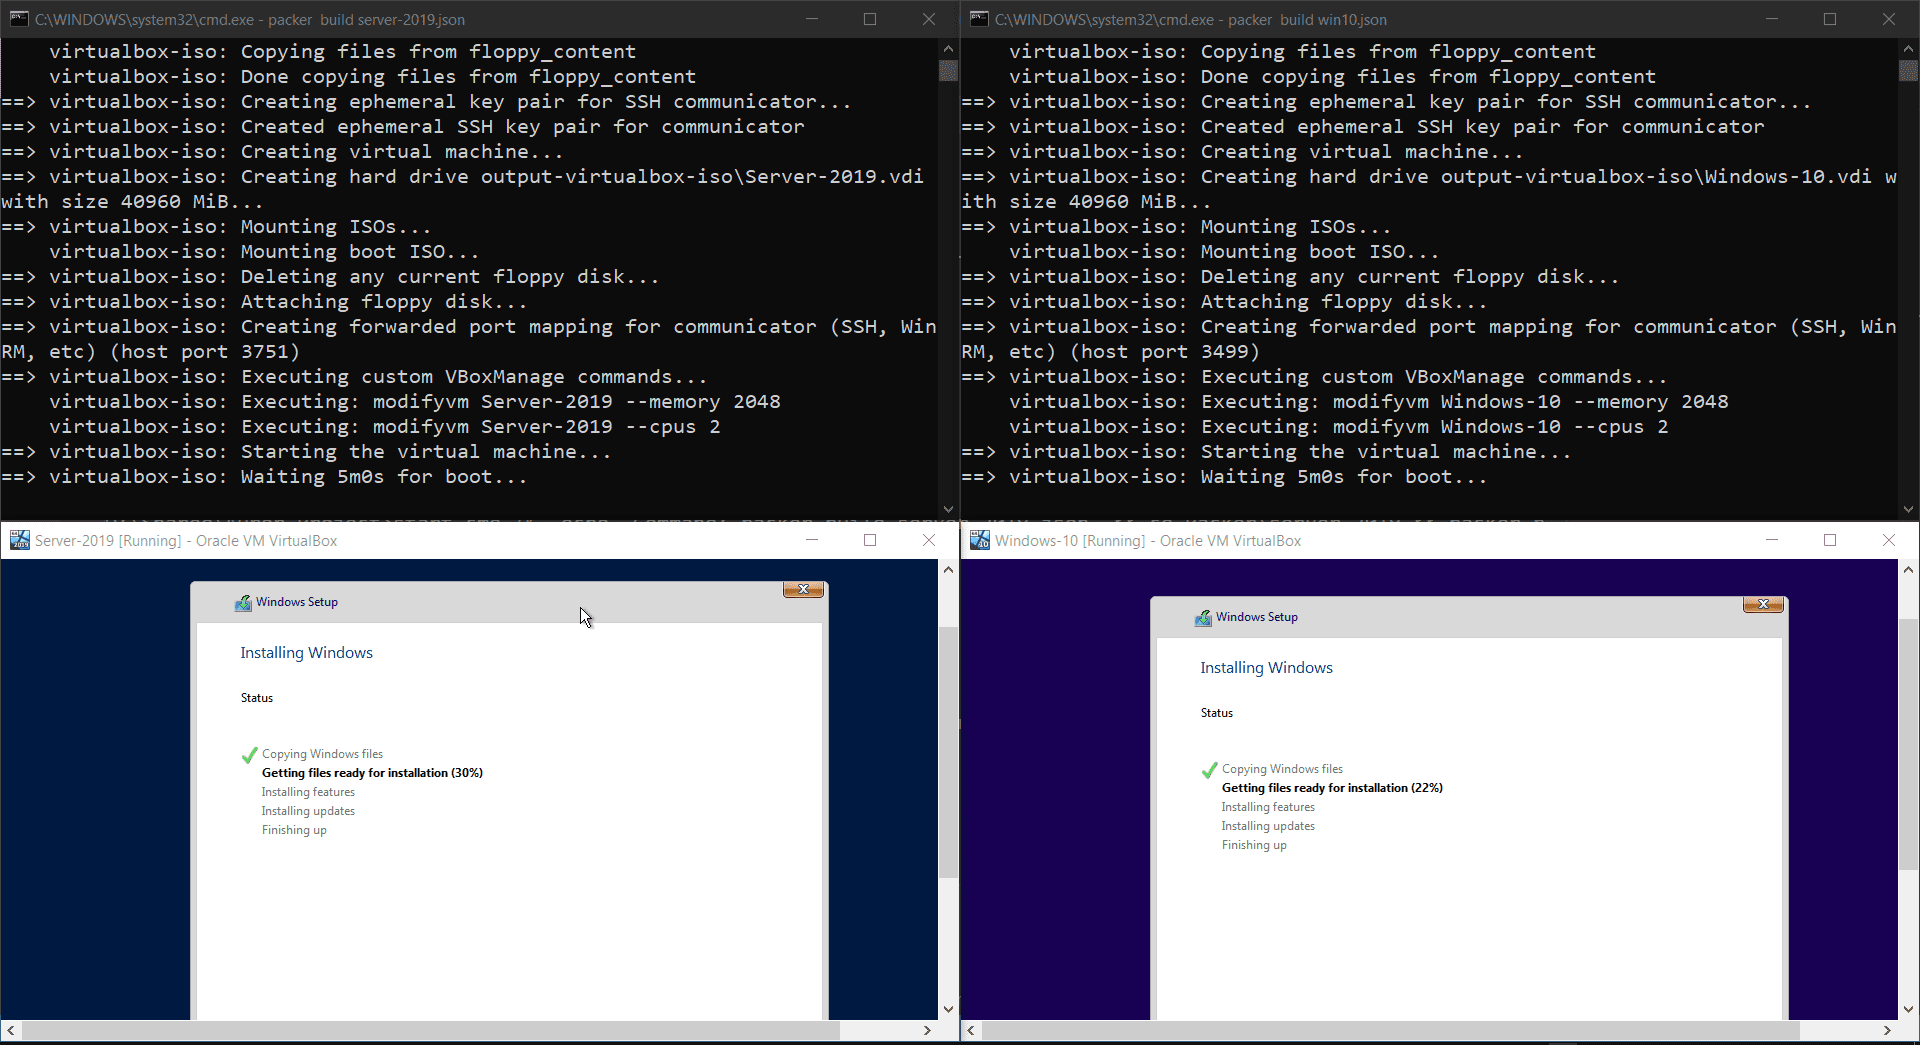The width and height of the screenshot is (1920, 1045).
Task: Click scroll left arrow in Windows-10 VM window
Action: (x=971, y=1030)
